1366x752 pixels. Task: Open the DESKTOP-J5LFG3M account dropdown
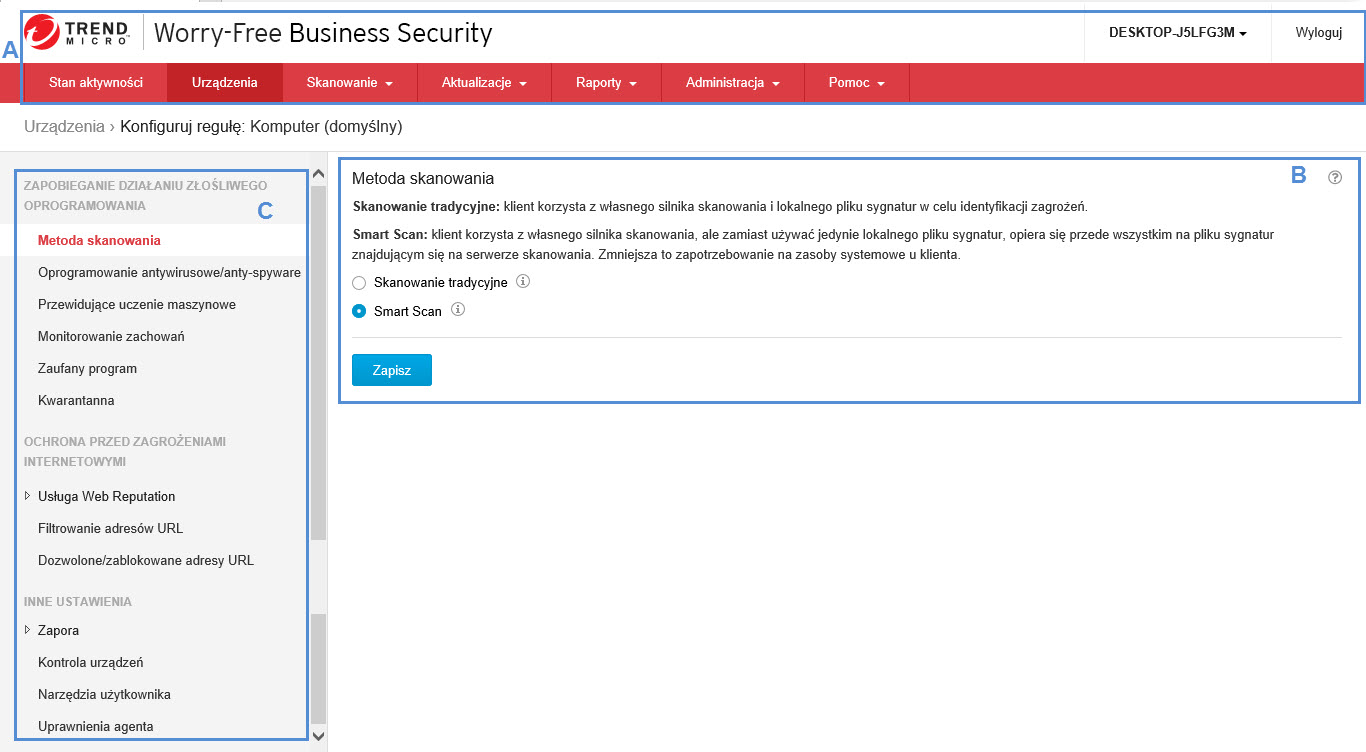coord(1177,32)
